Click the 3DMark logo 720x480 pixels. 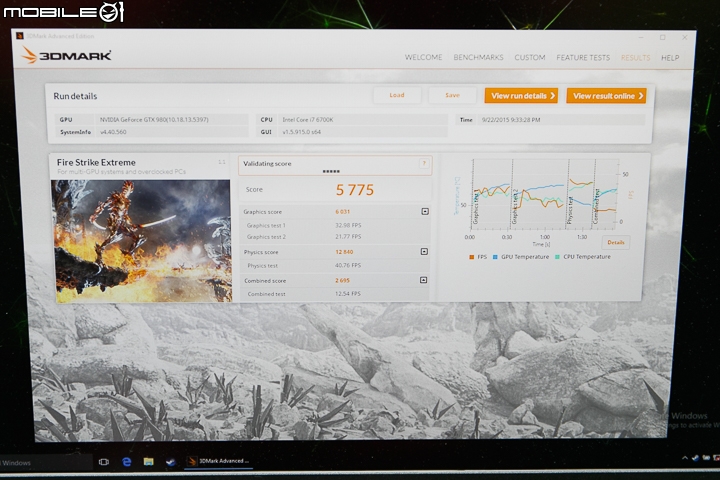pyautogui.click(x=66, y=56)
